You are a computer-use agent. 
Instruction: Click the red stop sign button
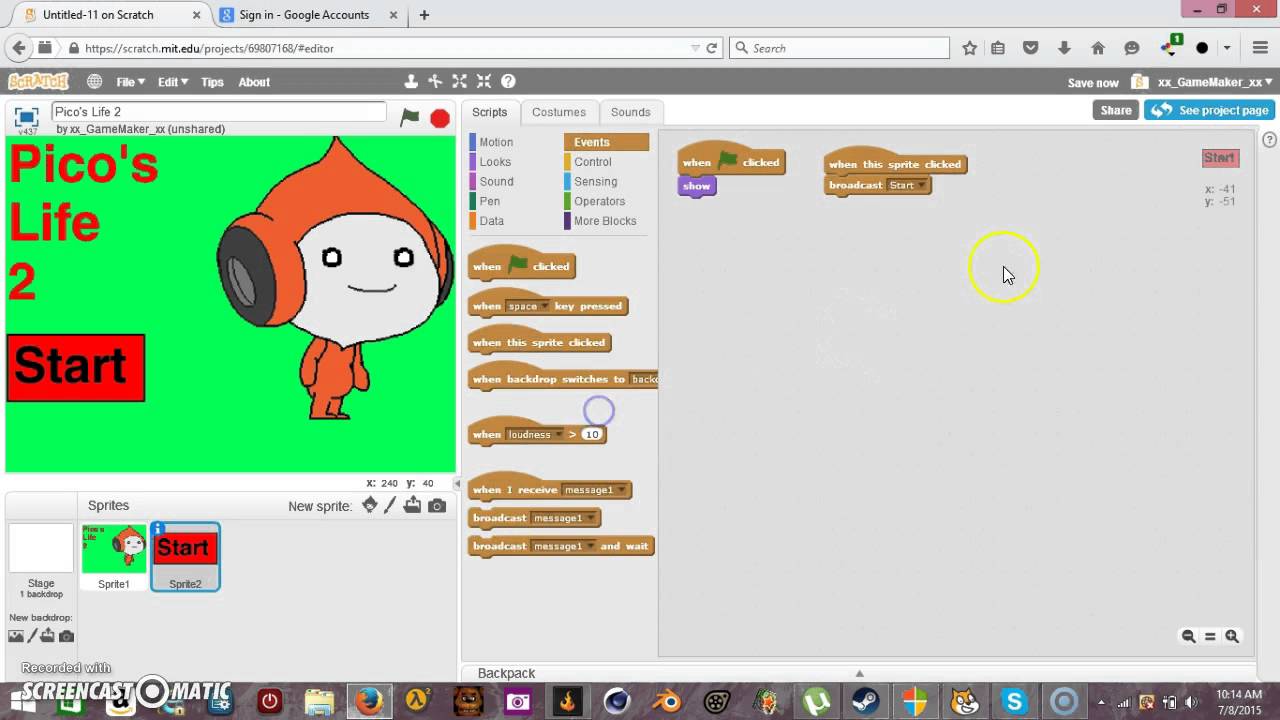(x=440, y=118)
